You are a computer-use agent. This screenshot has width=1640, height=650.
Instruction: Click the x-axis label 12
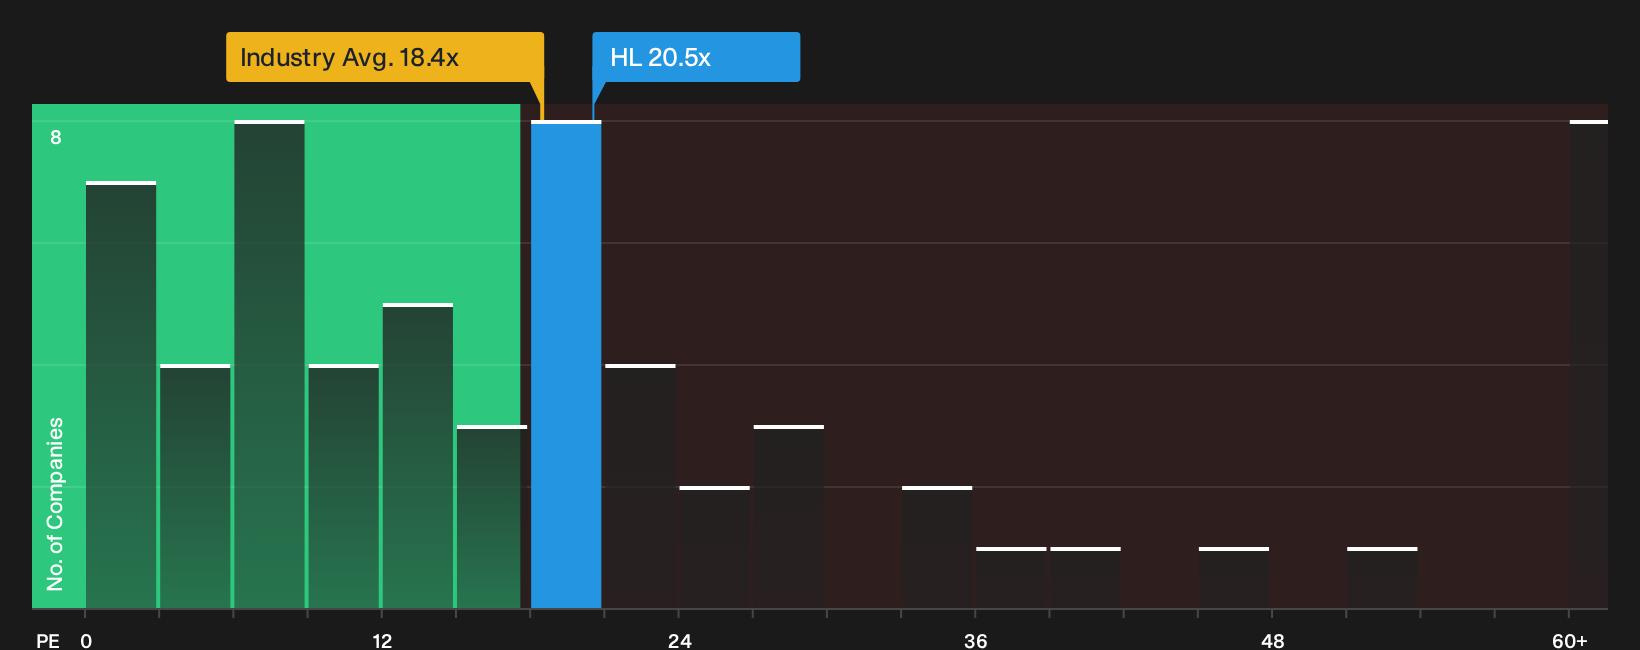[x=382, y=641]
